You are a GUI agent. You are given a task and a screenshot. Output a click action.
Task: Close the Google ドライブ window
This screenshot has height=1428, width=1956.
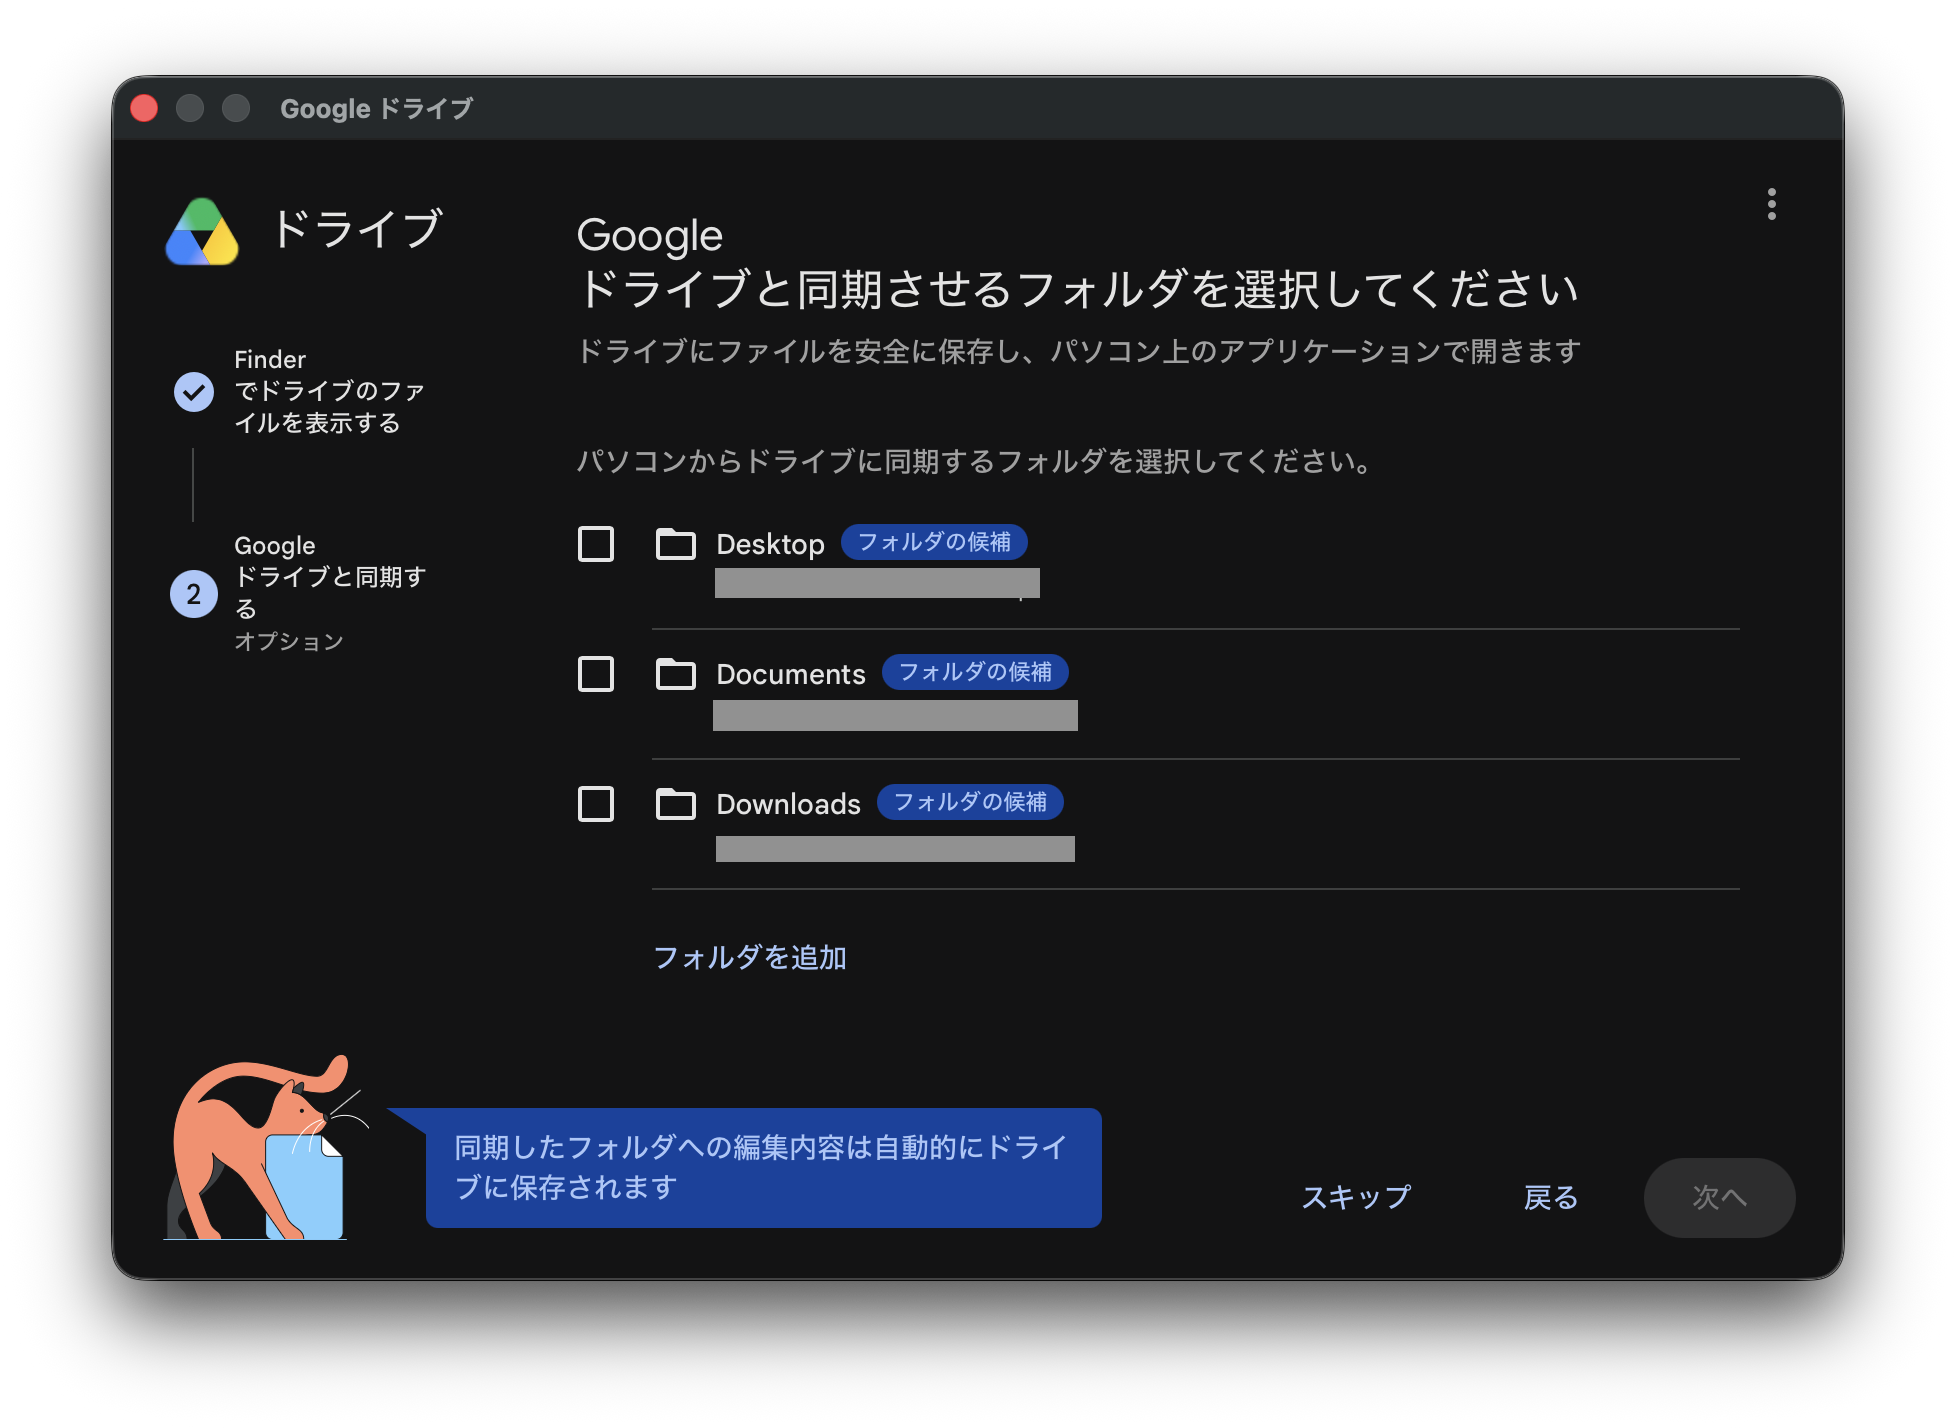click(144, 108)
